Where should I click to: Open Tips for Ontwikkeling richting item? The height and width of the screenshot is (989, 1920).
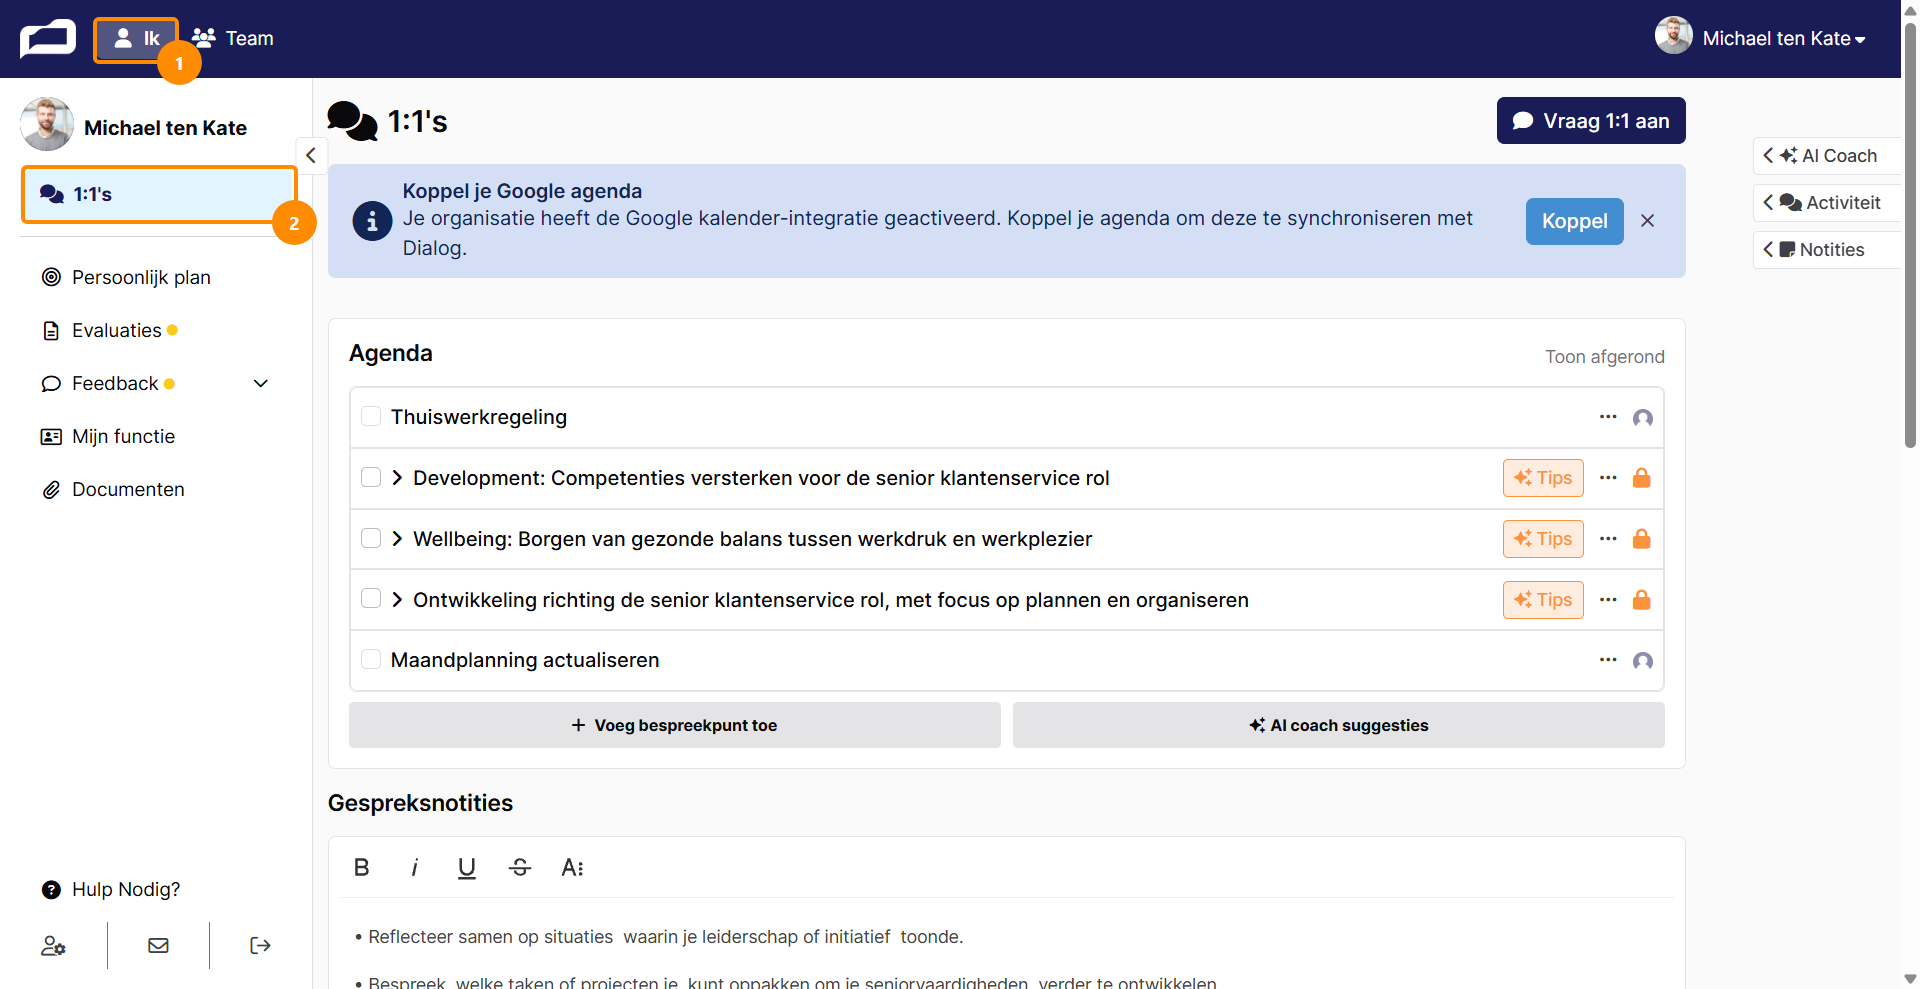pos(1543,600)
